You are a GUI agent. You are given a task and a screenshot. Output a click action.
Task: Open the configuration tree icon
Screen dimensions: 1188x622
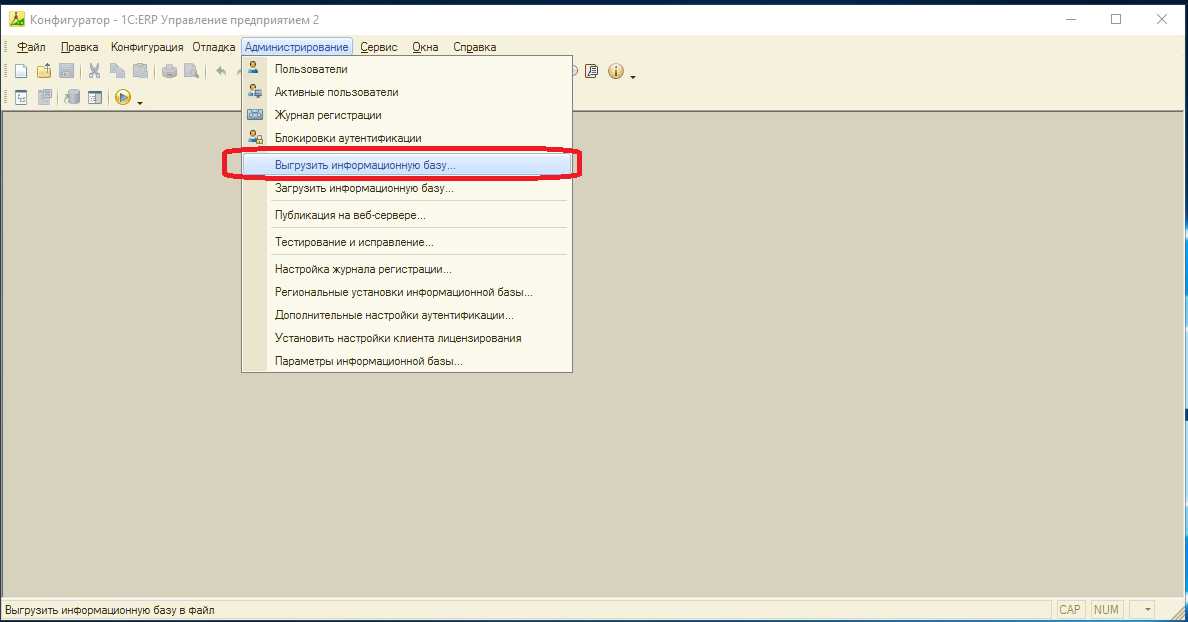click(21, 98)
